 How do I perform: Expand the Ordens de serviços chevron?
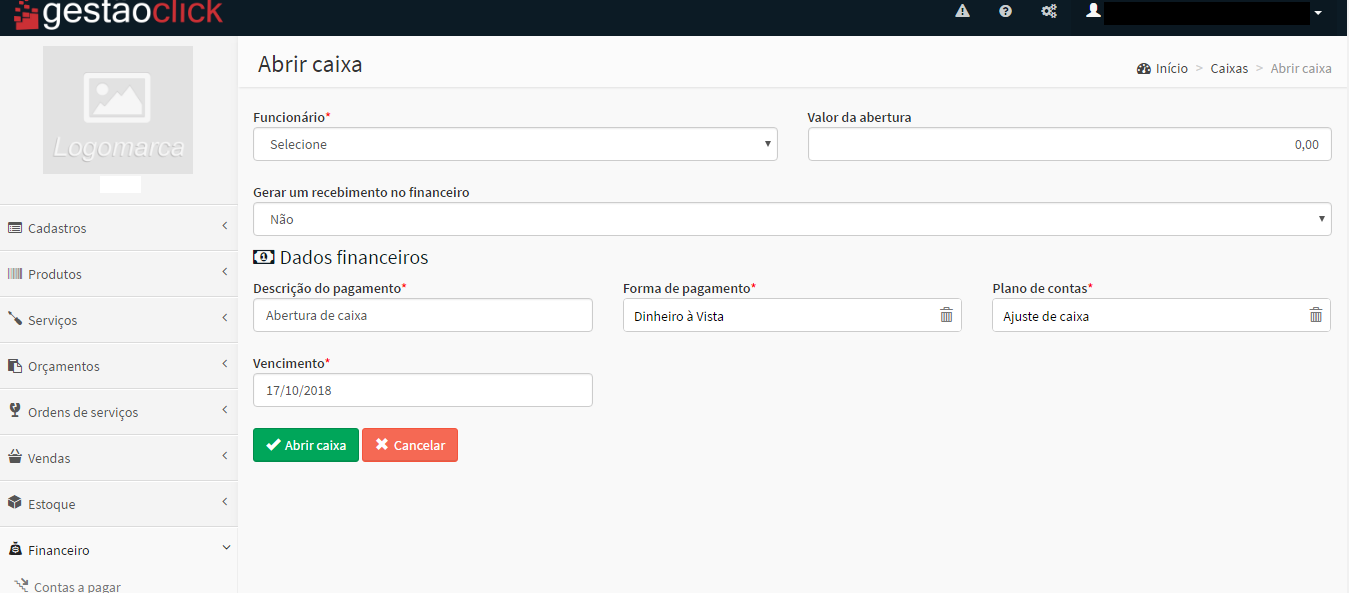225,411
